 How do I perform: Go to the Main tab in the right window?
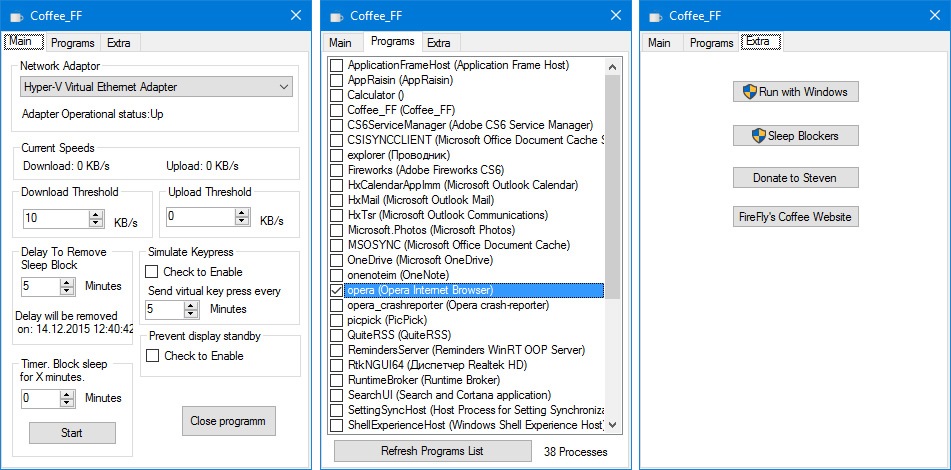pyautogui.click(x=659, y=43)
